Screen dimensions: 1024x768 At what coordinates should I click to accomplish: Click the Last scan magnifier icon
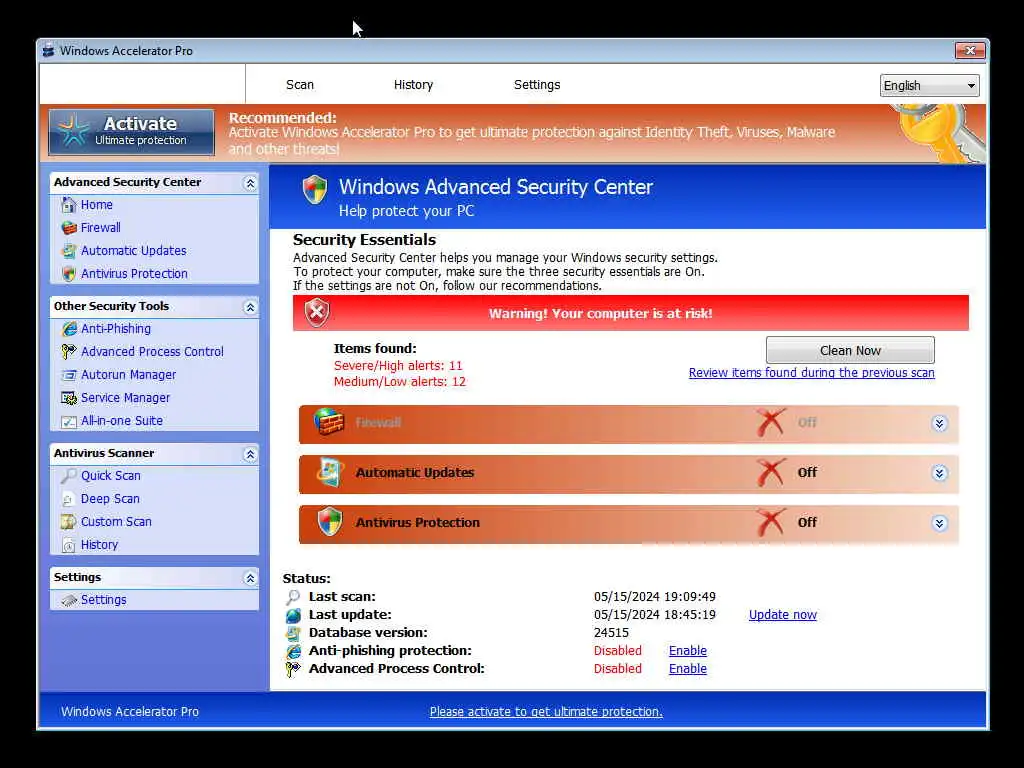click(293, 597)
